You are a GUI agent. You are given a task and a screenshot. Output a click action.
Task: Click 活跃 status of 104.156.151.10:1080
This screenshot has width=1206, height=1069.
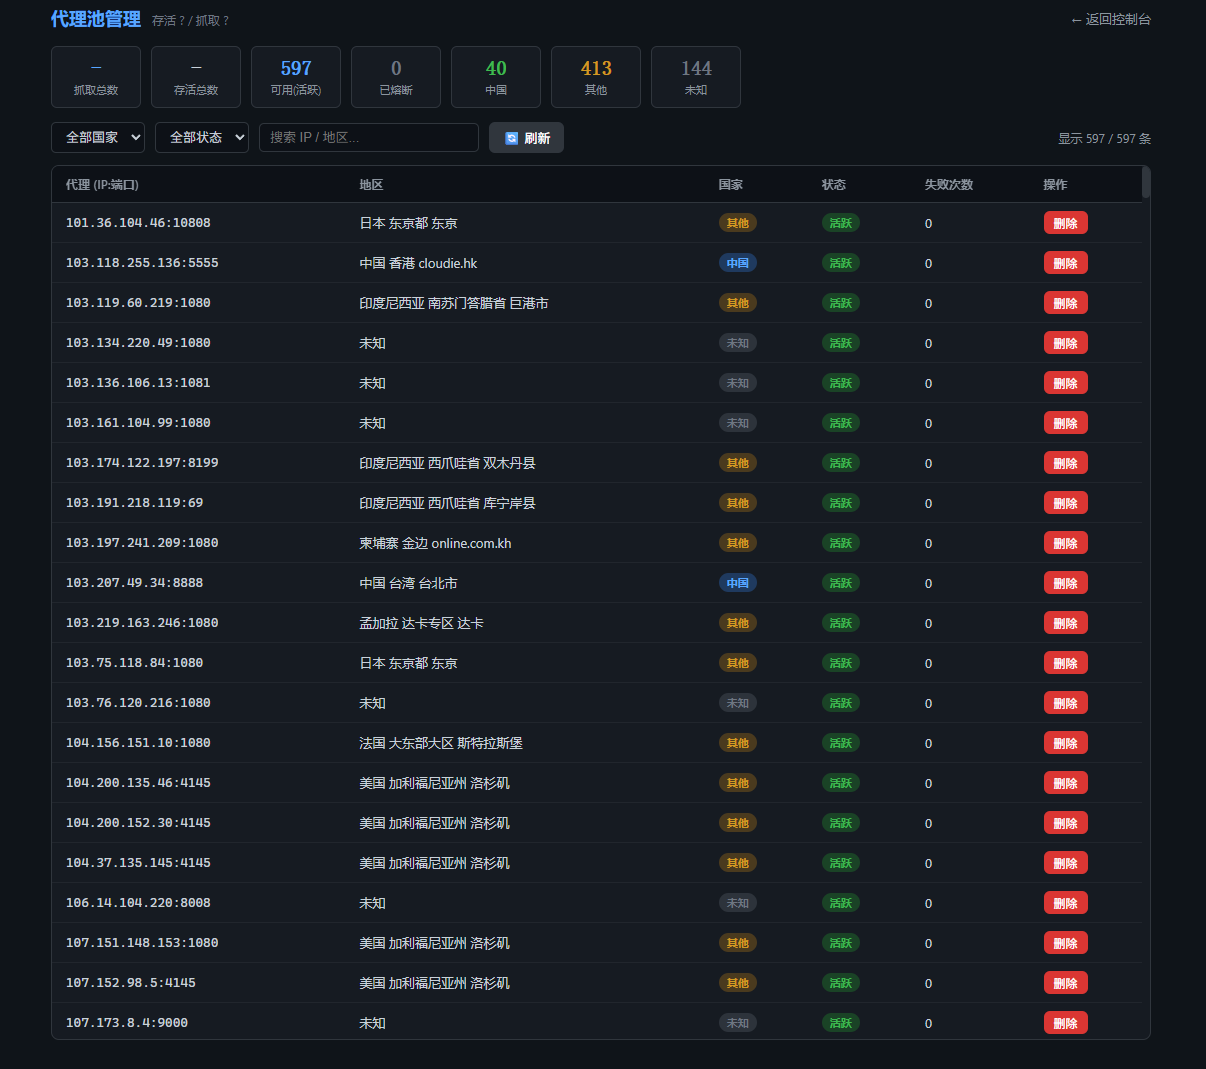pos(841,743)
